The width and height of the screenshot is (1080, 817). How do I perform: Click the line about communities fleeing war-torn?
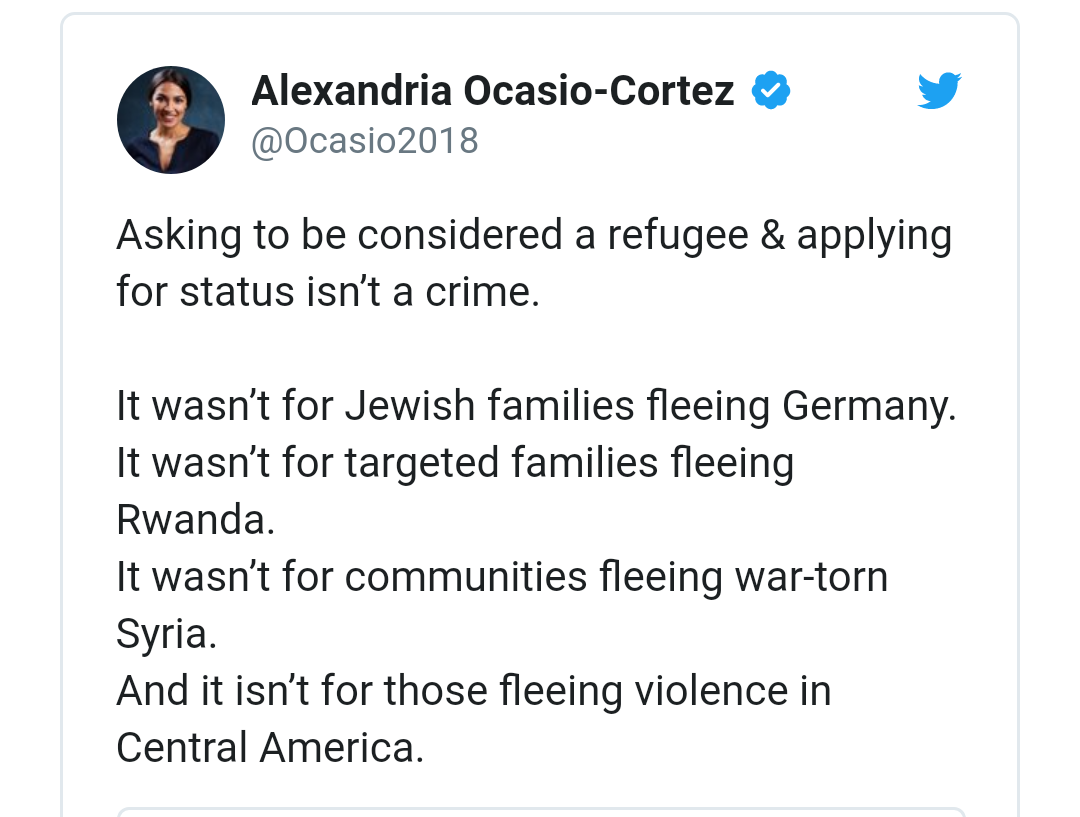502,577
